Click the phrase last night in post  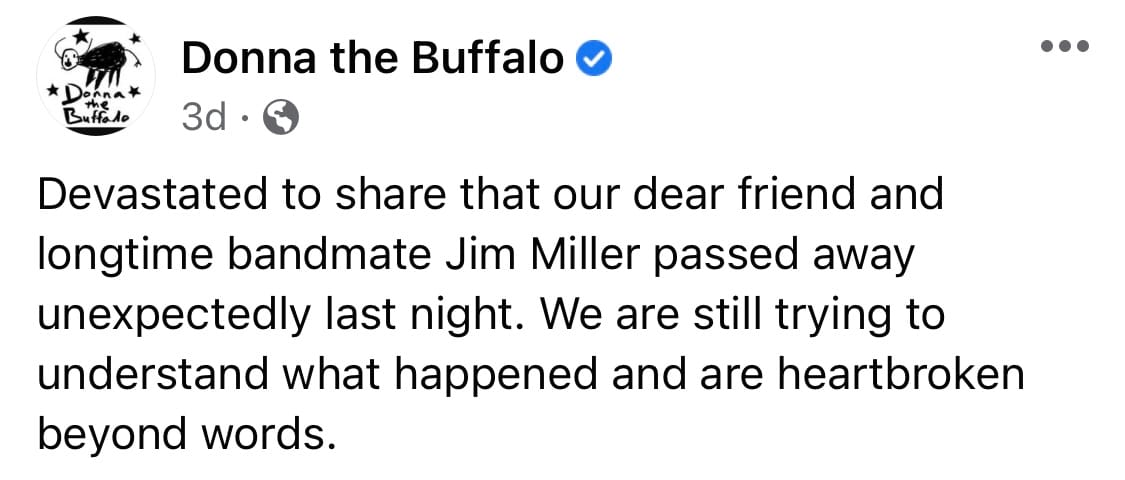coord(408,315)
